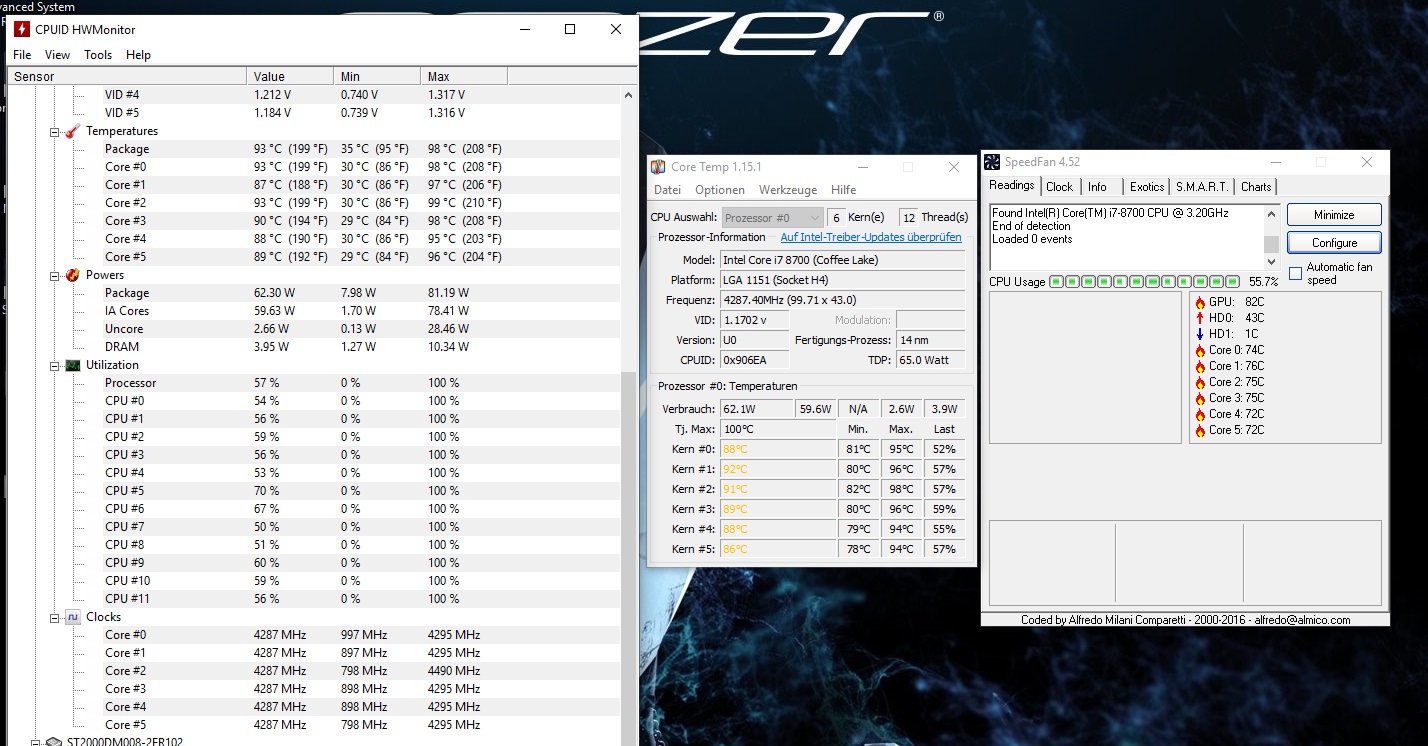Open the Tools menu in HWMonitor
1428x746 pixels.
coord(98,55)
